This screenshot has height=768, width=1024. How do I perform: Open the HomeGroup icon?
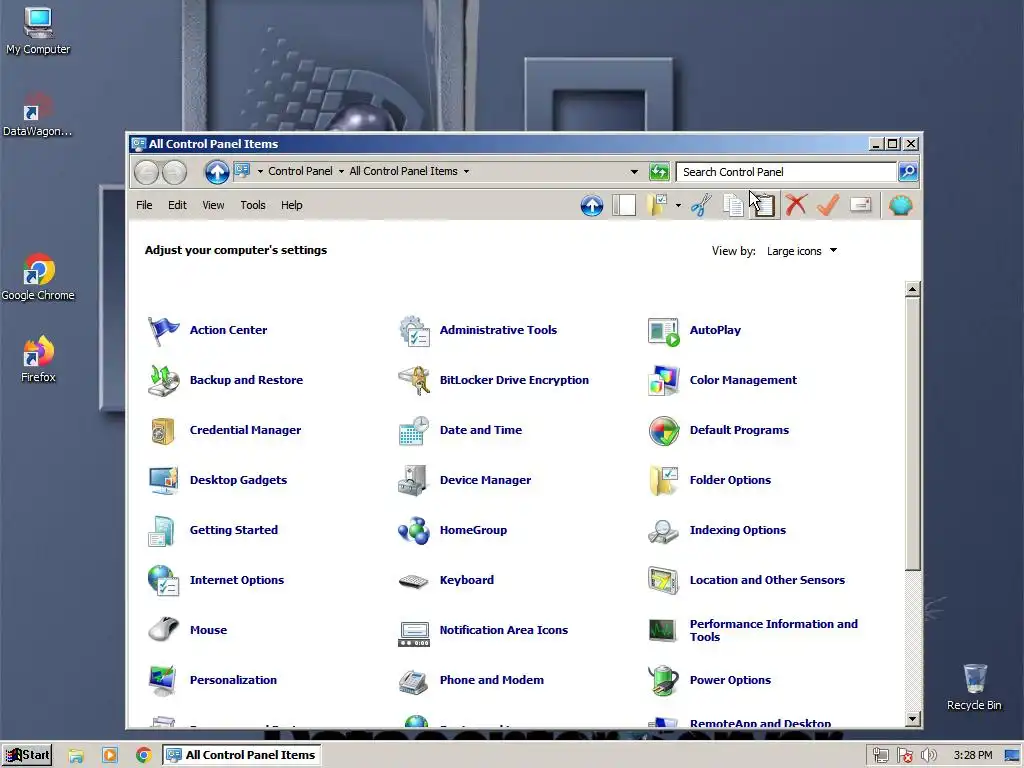click(x=413, y=530)
